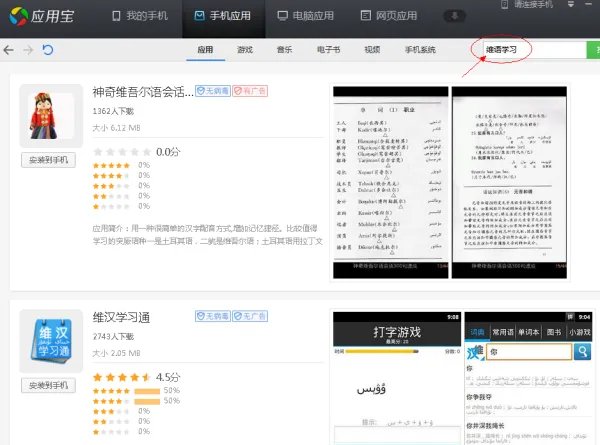Open the 神奇维吾尔语会话 app title
This screenshot has height=445, width=600.
(x=143, y=92)
